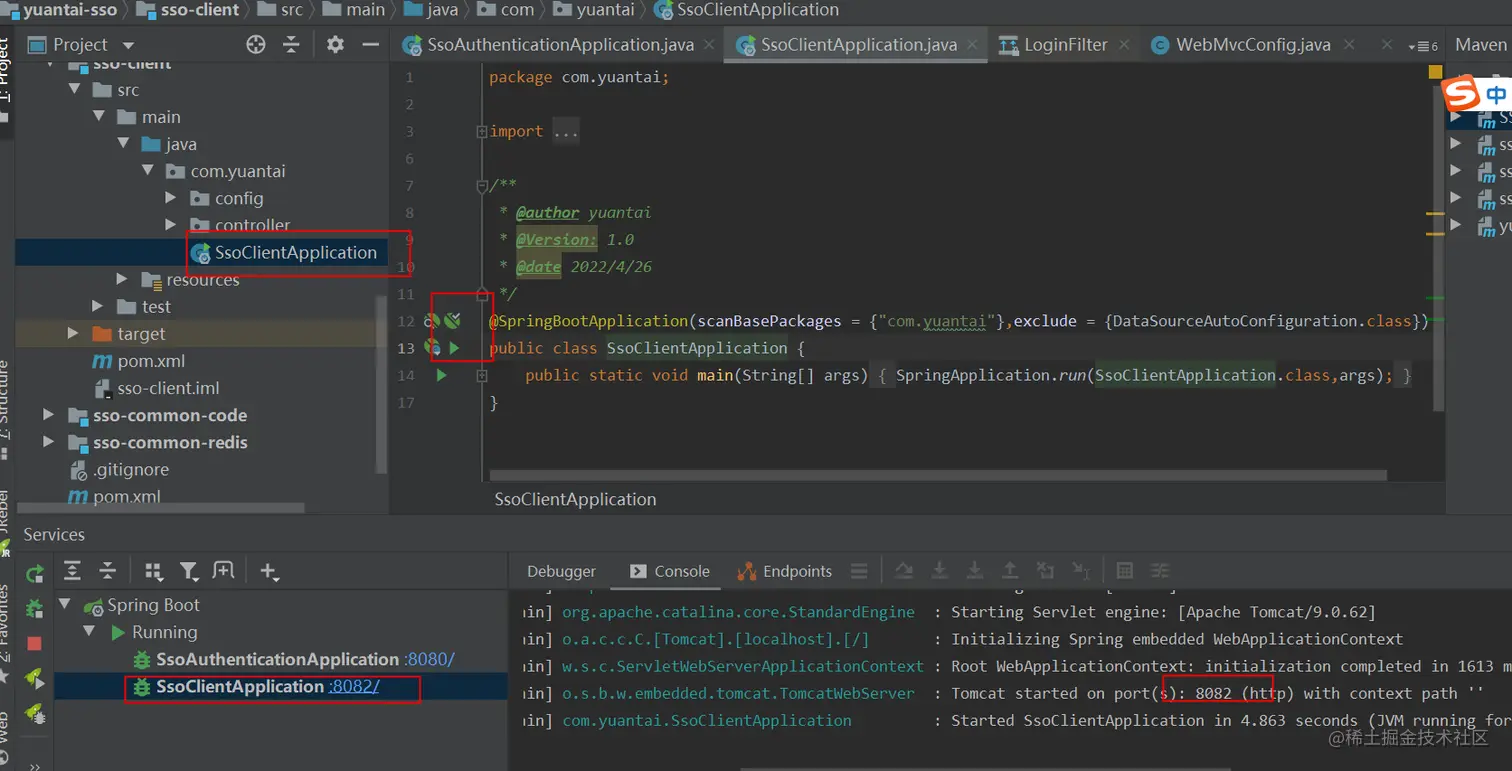Image resolution: width=1512 pixels, height=771 pixels.
Task: Expand the sso-common-redis module
Action: (x=49, y=442)
